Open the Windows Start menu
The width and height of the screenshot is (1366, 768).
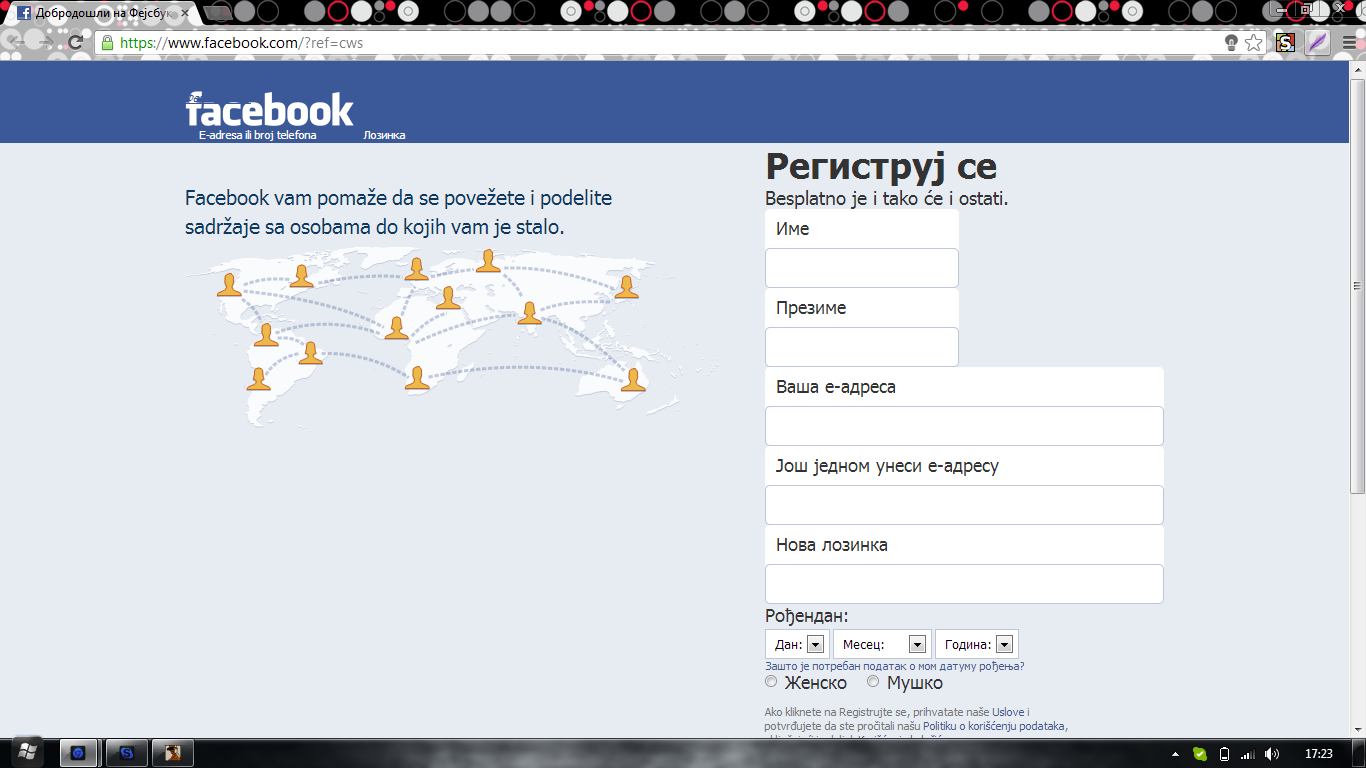[26, 752]
